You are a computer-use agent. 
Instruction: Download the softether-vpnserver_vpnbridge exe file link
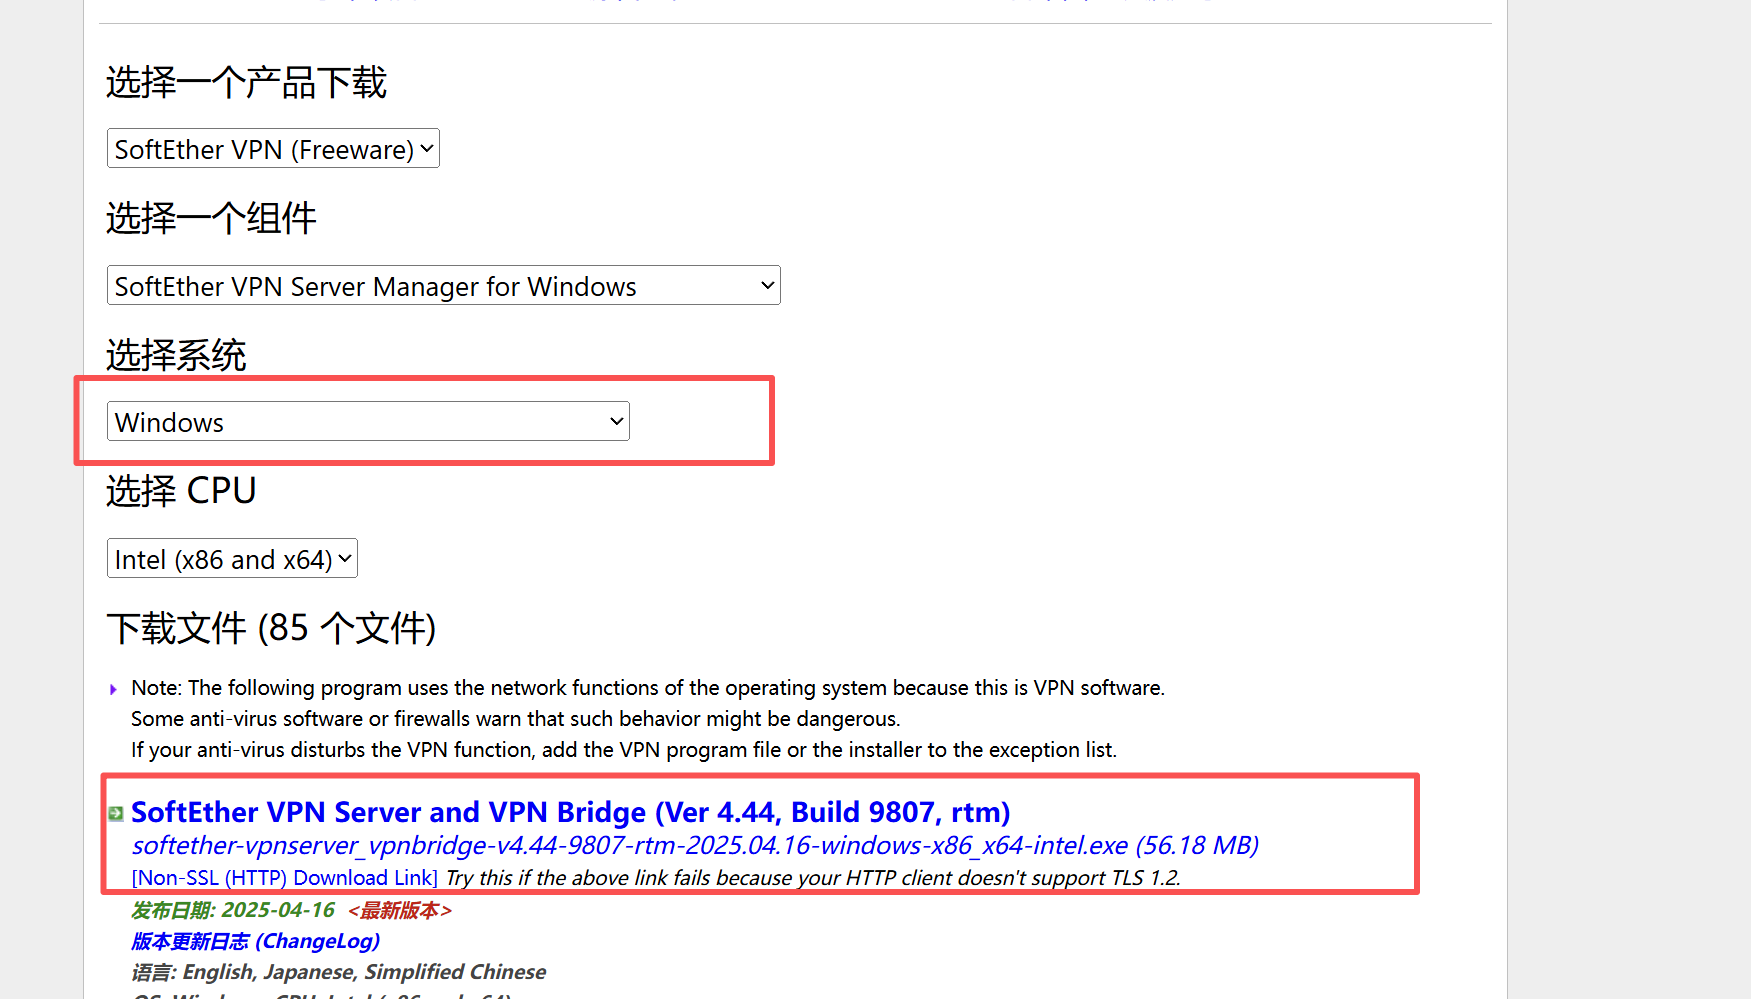[x=694, y=846]
